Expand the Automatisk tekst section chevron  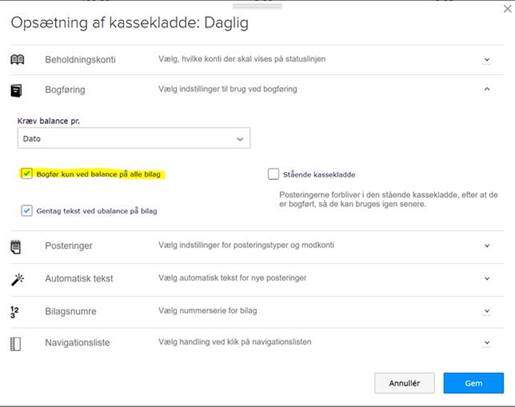[x=487, y=278]
